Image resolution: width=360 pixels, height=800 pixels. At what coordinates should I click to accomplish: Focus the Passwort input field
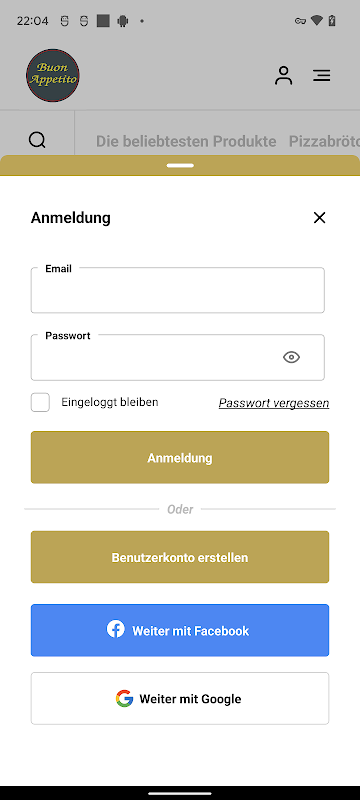[177, 357]
